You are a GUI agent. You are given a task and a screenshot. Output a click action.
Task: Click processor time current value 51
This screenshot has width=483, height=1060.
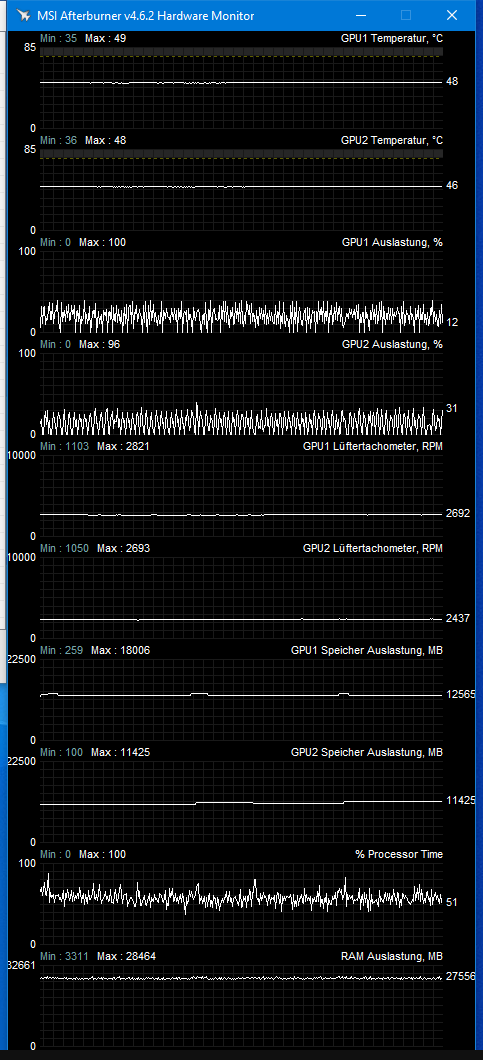point(452,902)
